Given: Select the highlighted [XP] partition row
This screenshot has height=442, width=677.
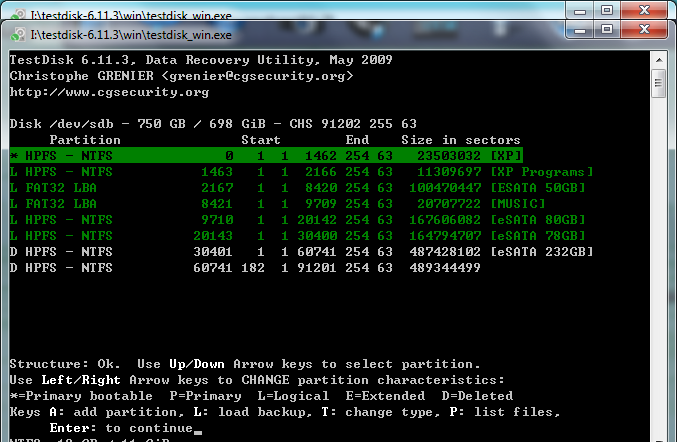Looking at the screenshot, I should point(266,155).
